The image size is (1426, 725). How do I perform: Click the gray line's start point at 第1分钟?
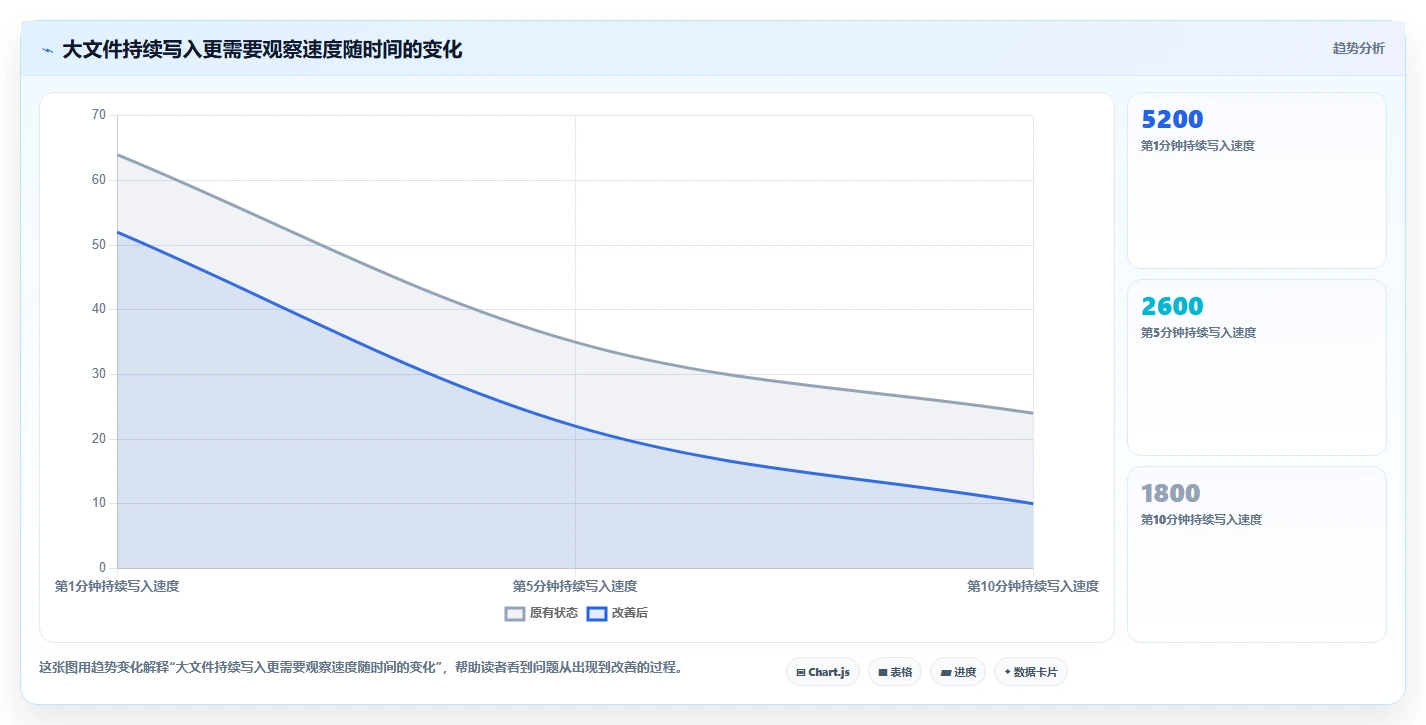click(x=117, y=154)
